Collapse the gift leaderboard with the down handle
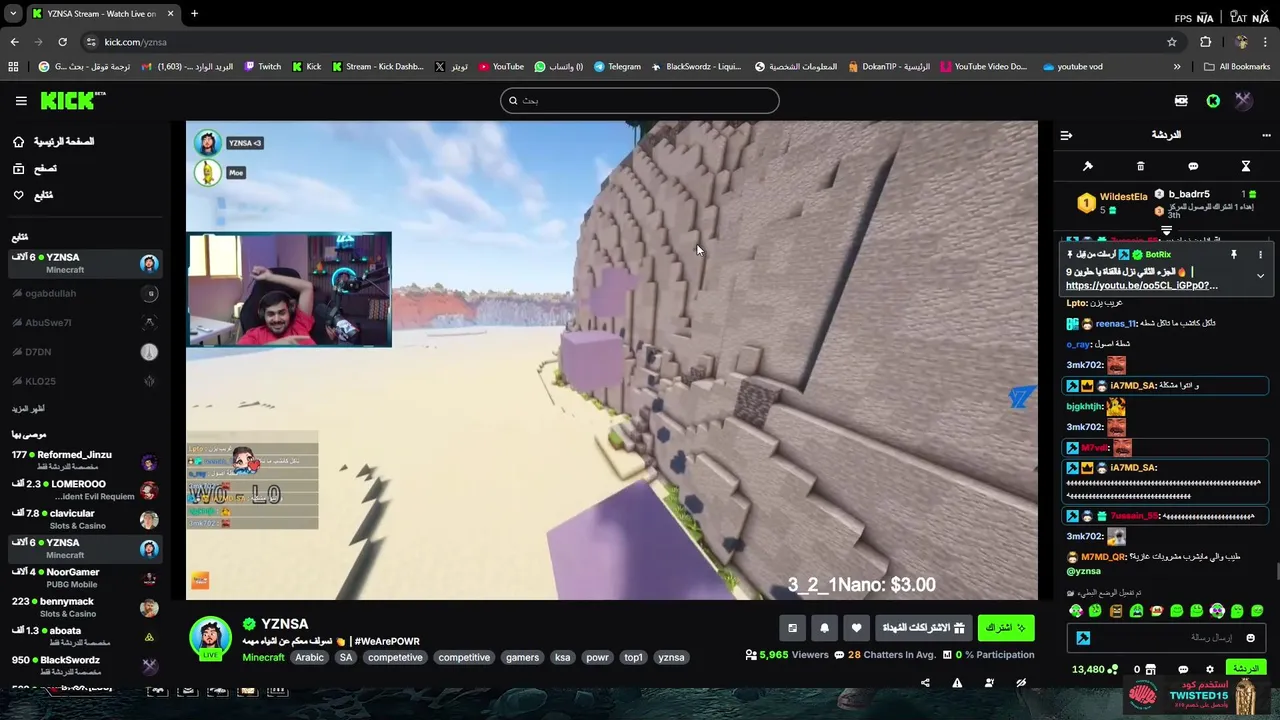Viewport: 1280px width, 720px height. pos(1166,231)
